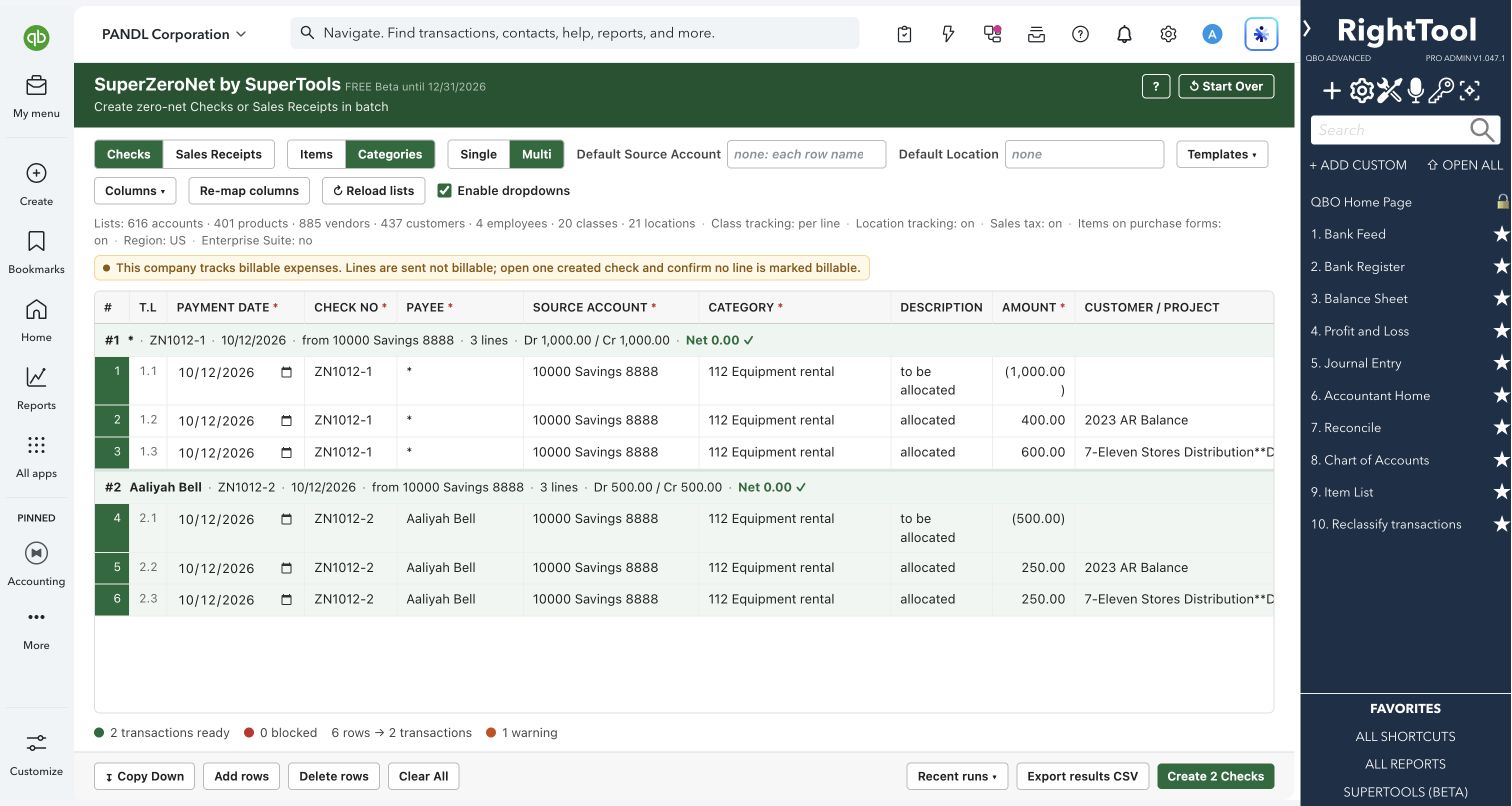Click the Start Over button
The width and height of the screenshot is (1512, 806).
click(1226, 86)
